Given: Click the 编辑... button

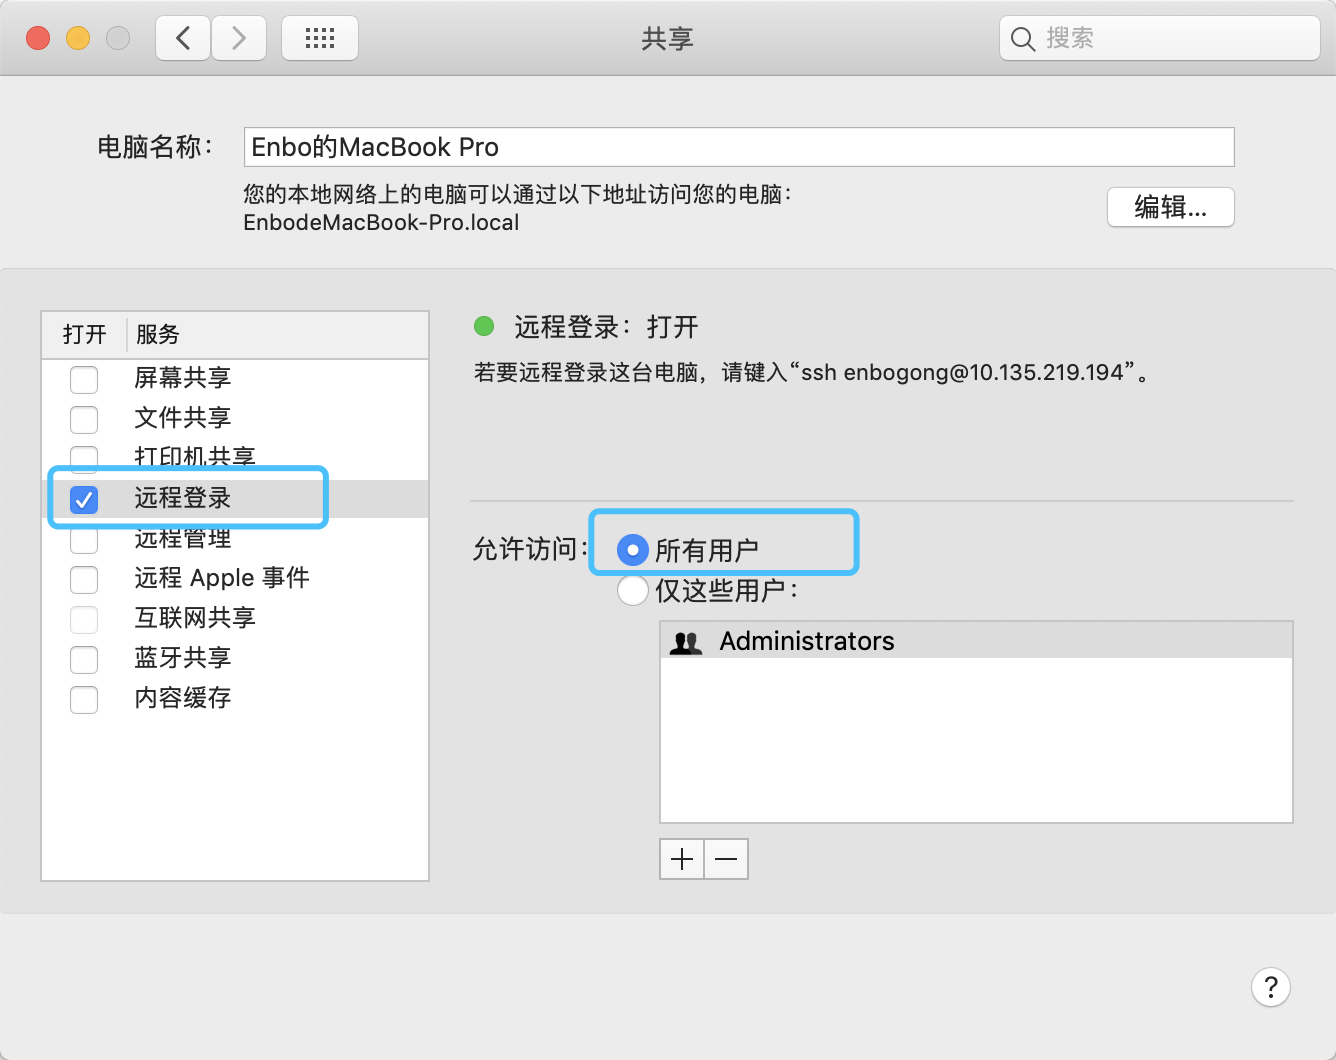Looking at the screenshot, I should coord(1171,207).
